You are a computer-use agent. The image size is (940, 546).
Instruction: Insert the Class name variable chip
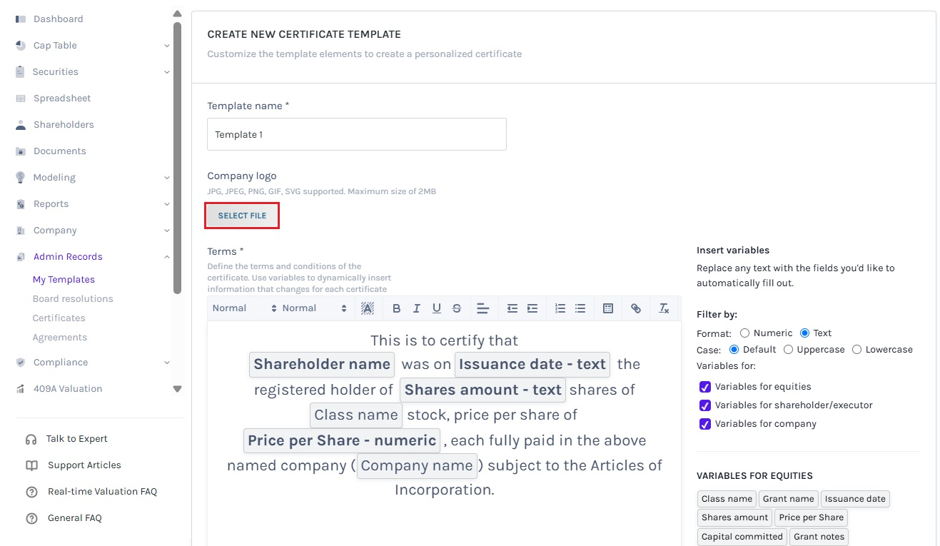pyautogui.click(x=727, y=499)
